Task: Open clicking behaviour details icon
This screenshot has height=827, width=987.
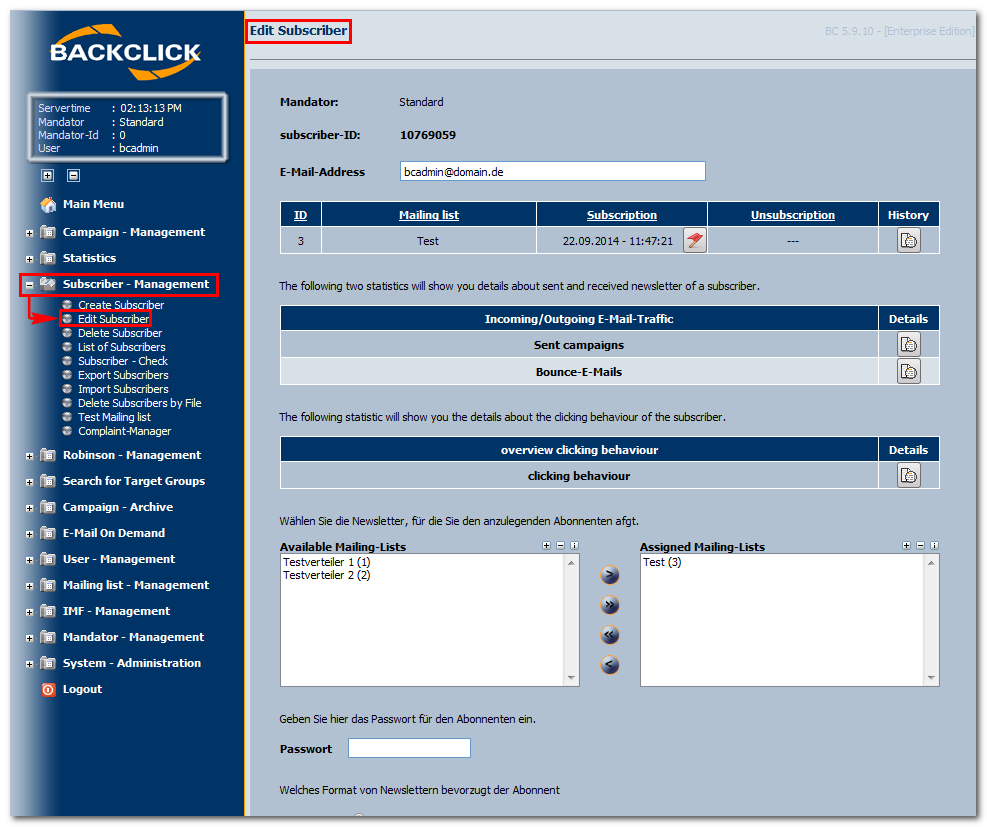Action: pos(908,475)
